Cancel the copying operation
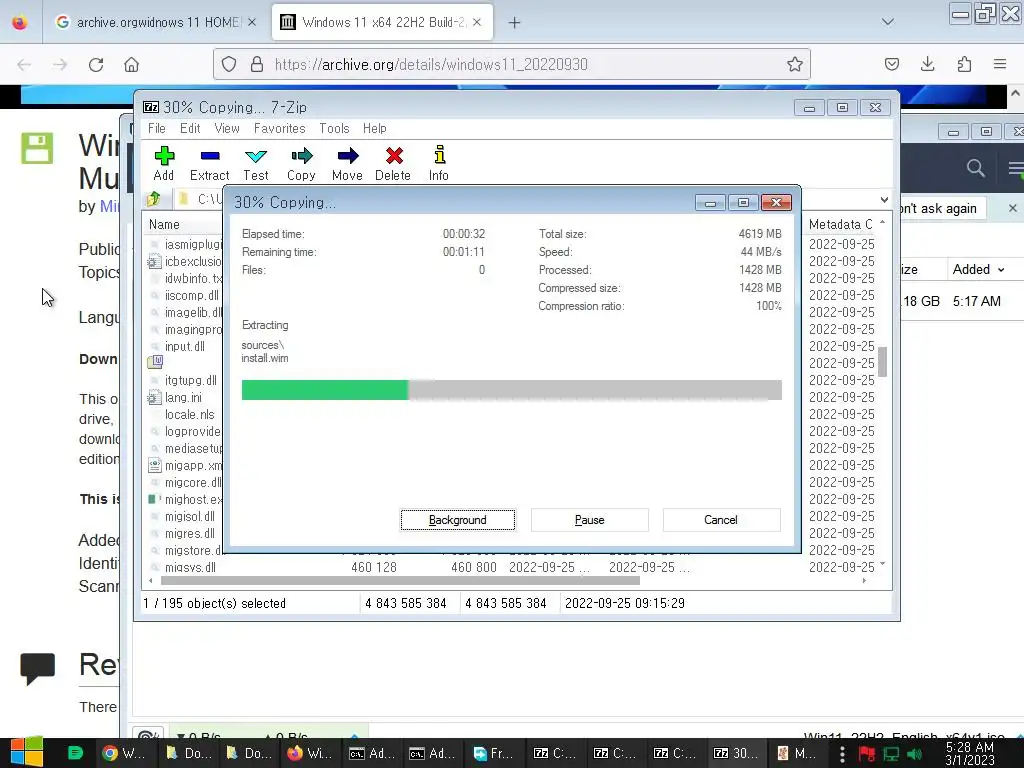 click(721, 520)
